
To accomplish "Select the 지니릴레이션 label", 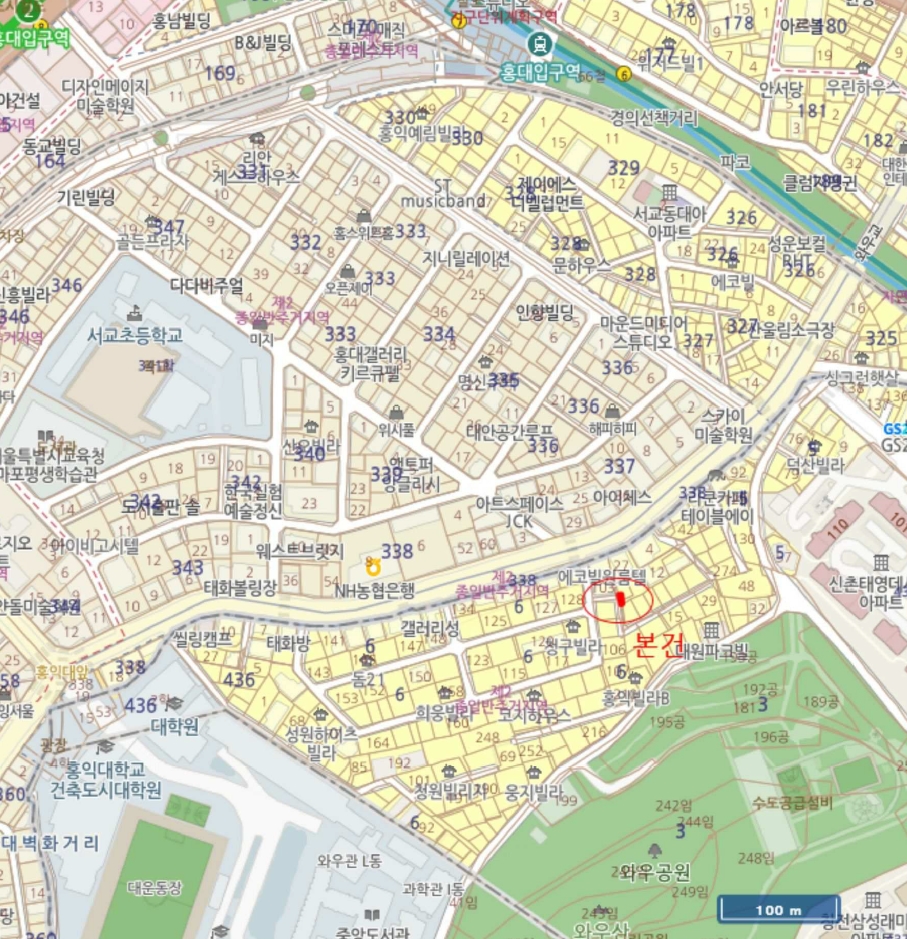I will coord(466,259).
